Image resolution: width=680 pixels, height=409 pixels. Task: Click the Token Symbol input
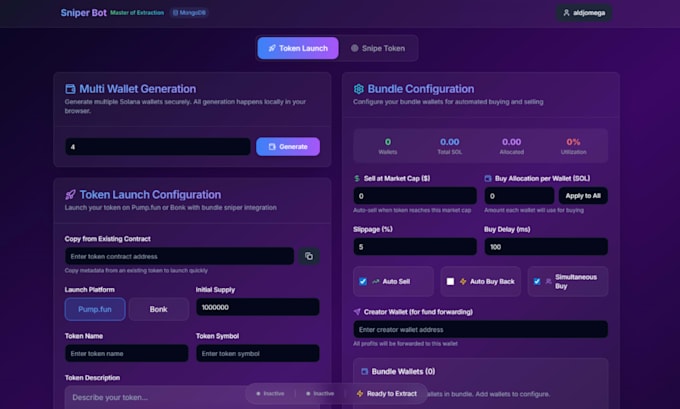click(x=258, y=353)
